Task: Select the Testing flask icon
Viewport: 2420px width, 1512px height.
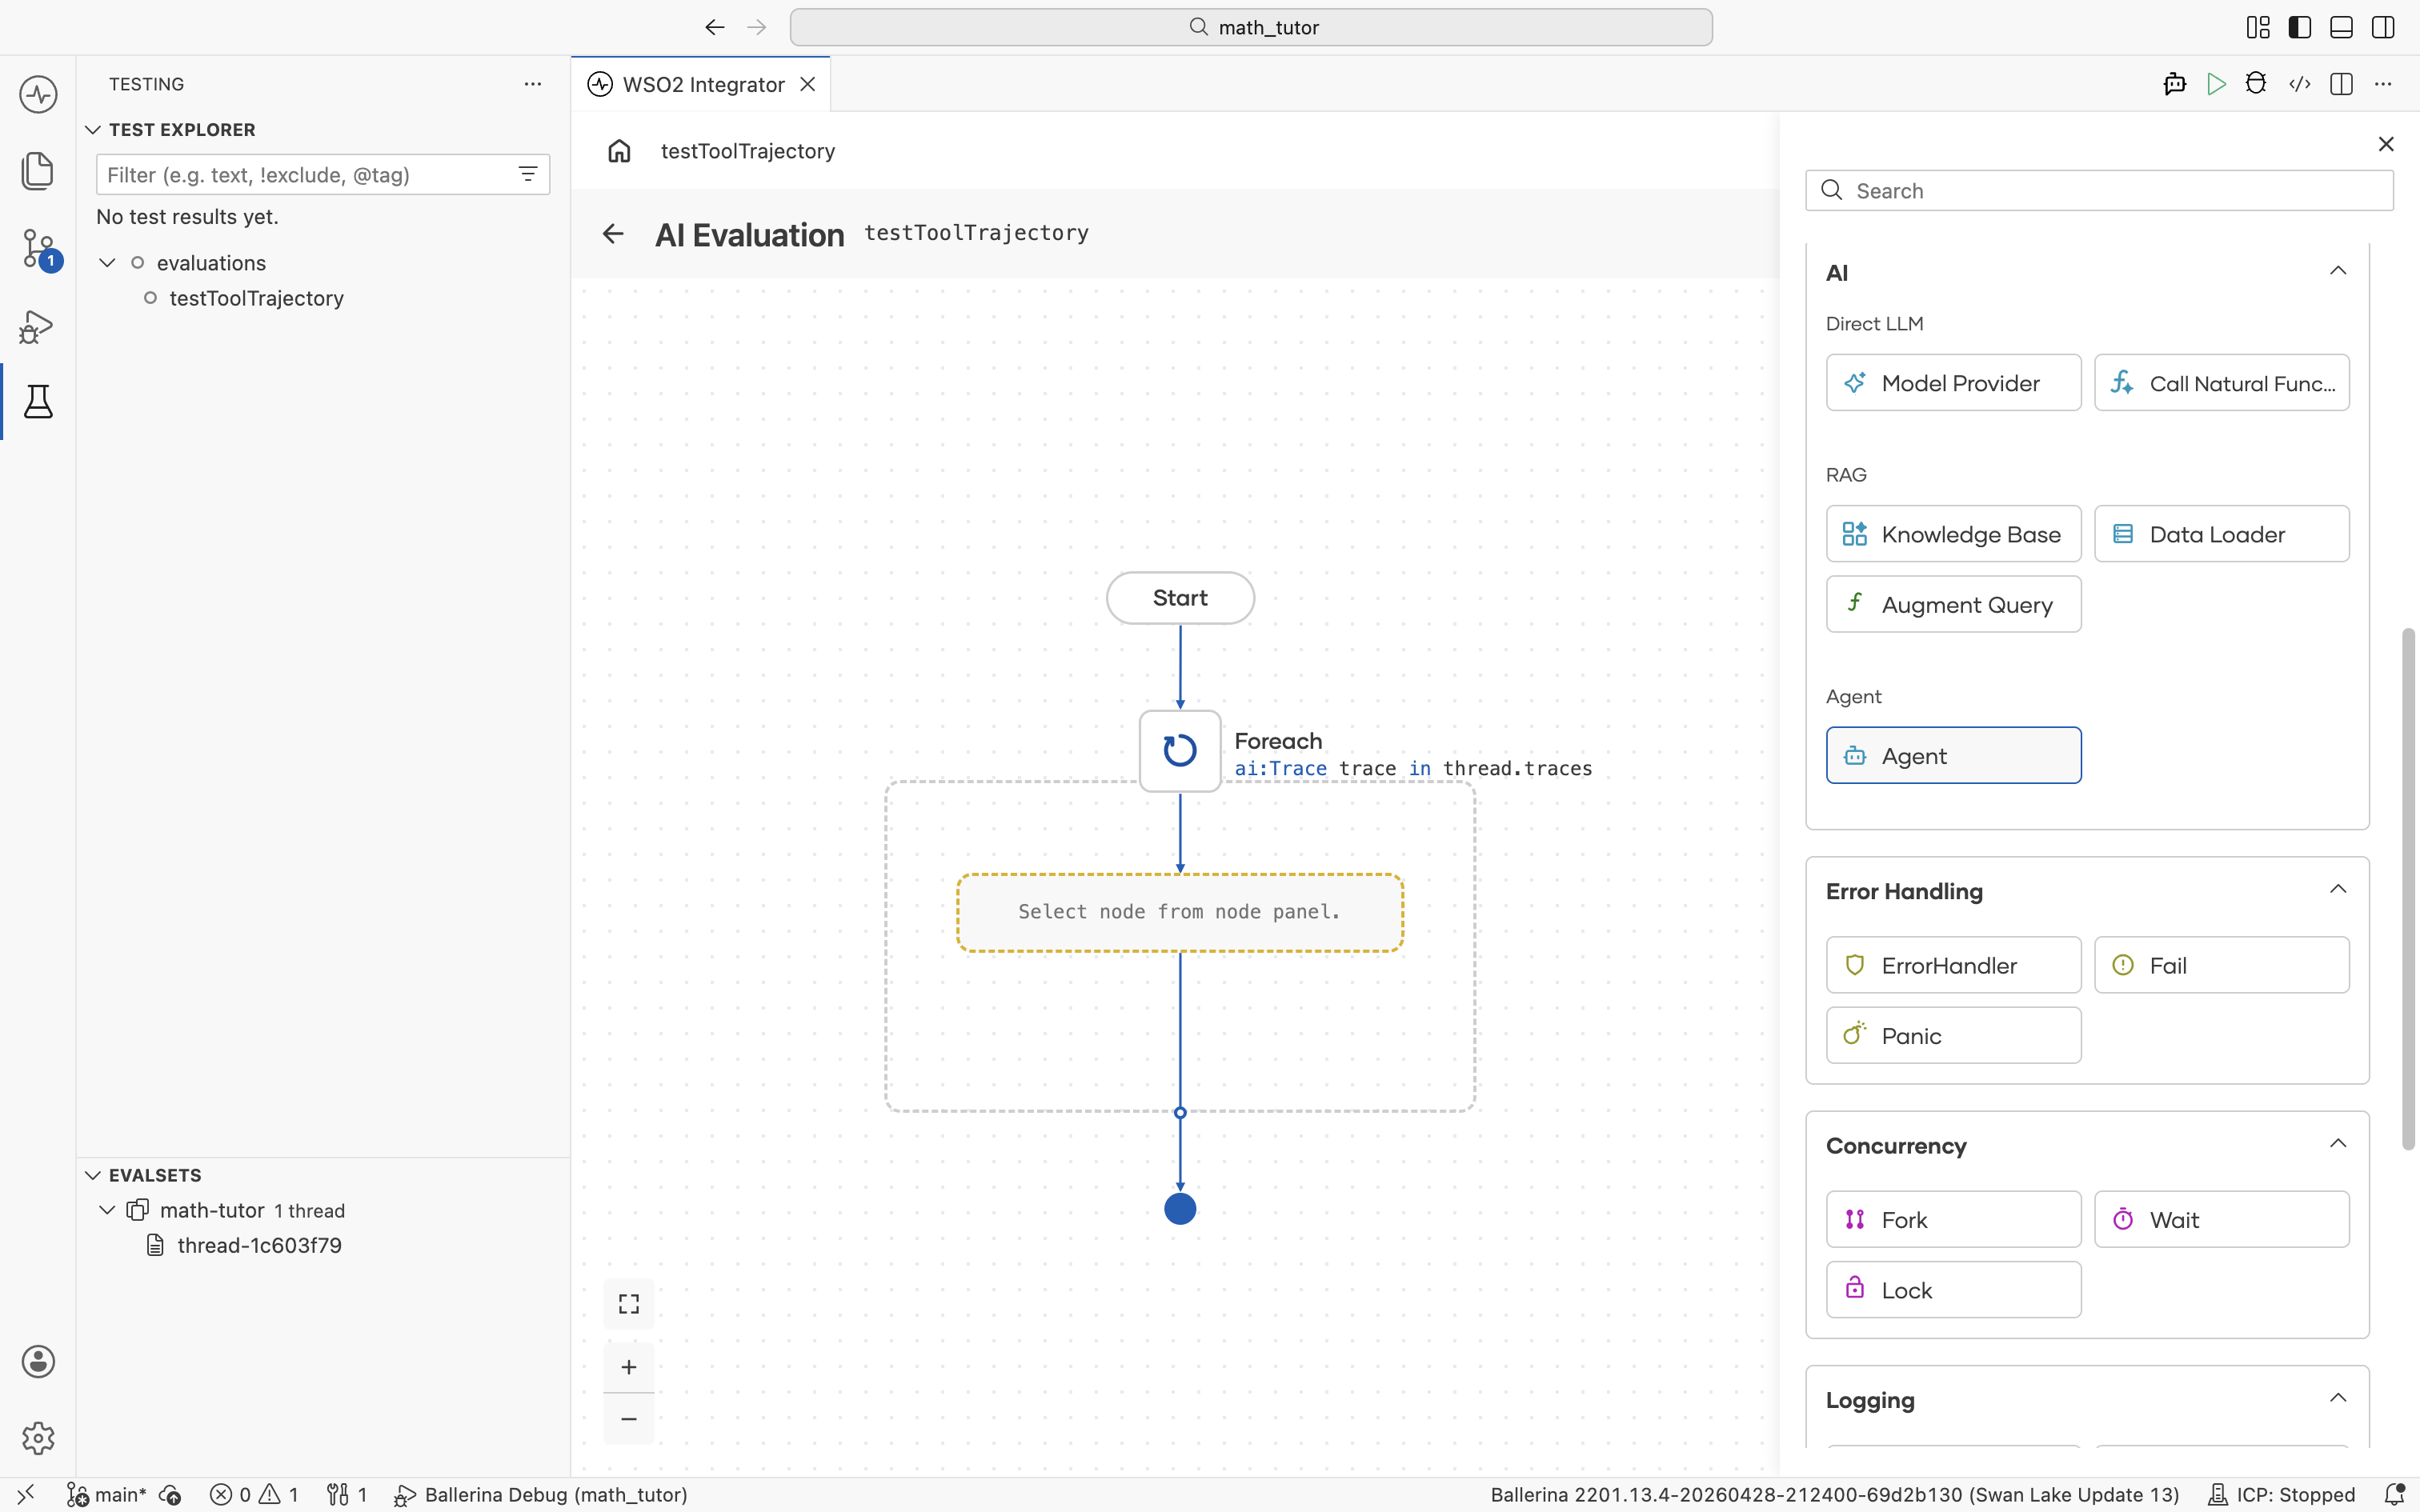Action: pos(38,401)
